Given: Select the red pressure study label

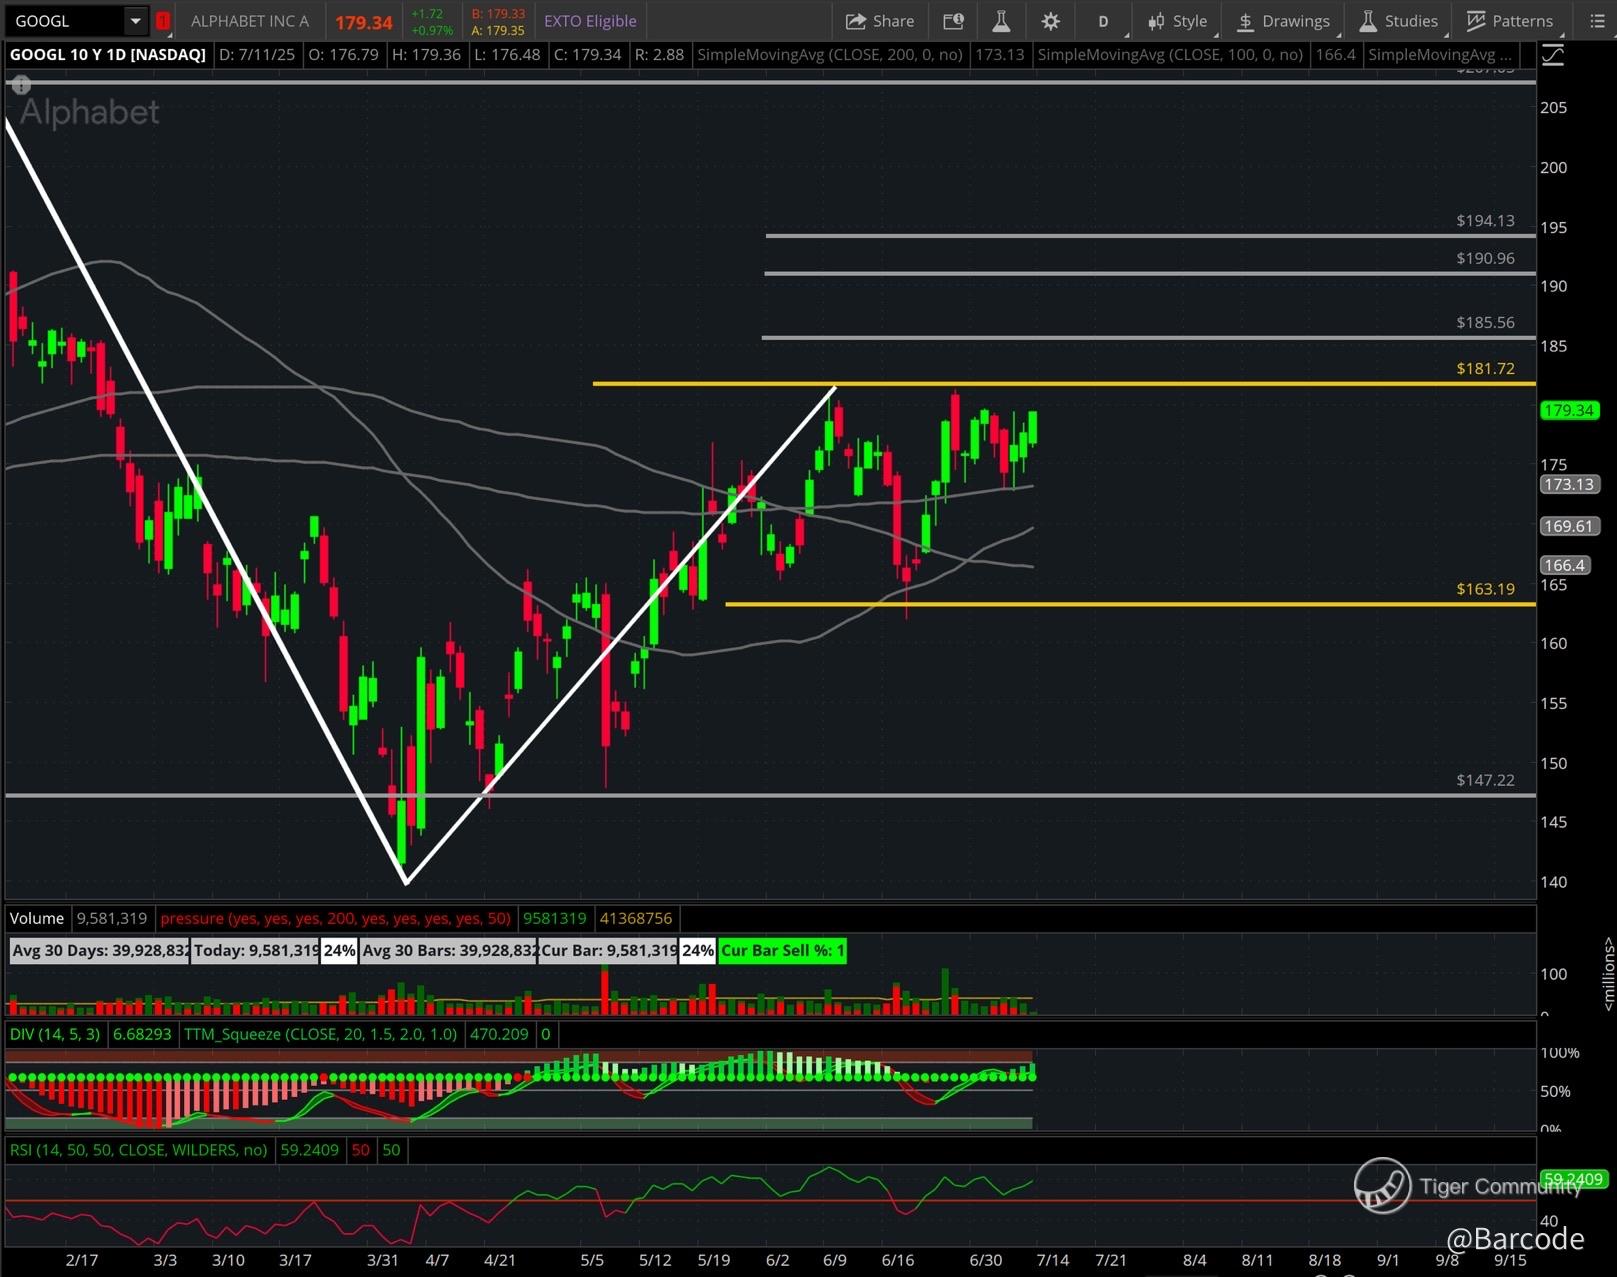Looking at the screenshot, I should pos(335,918).
